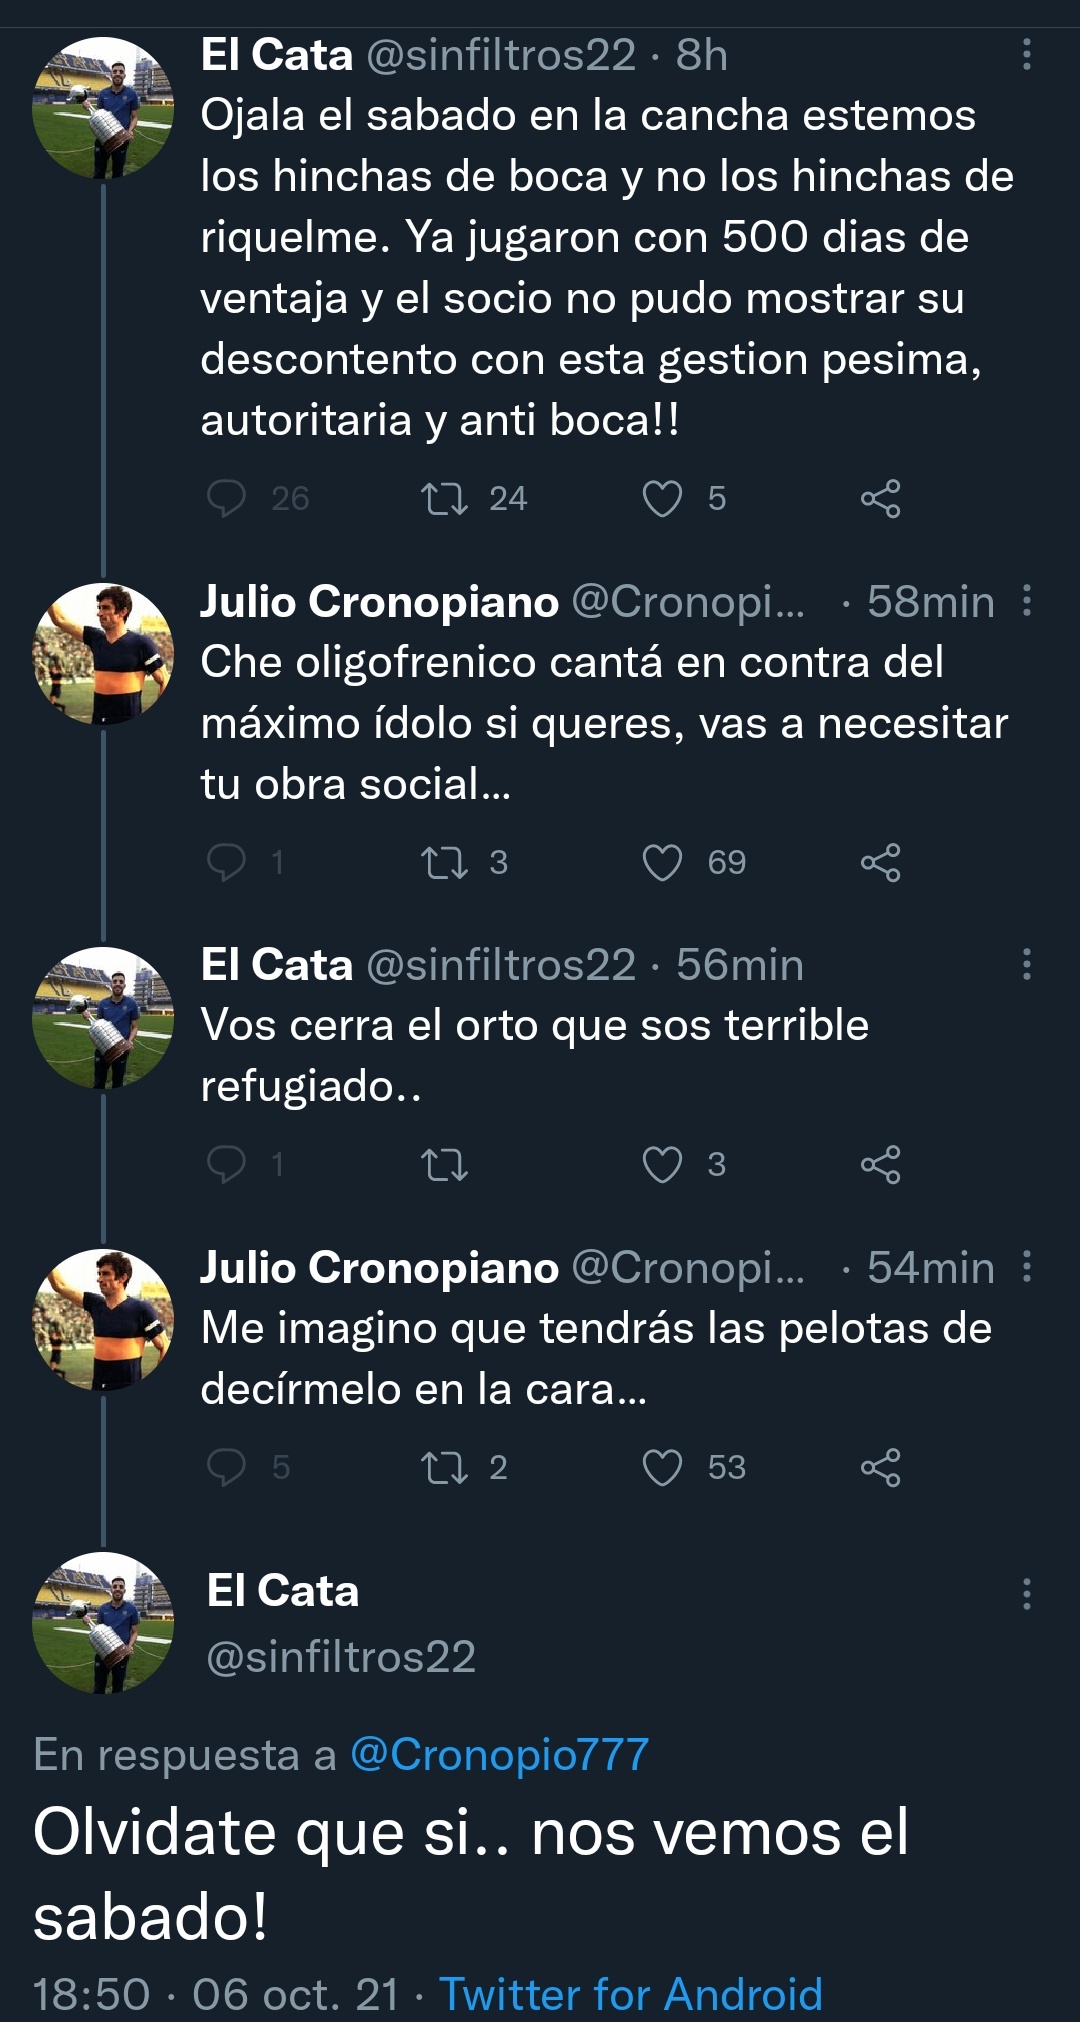Open more options on the 8h tweet
Image resolution: width=1080 pixels, height=2022 pixels.
1026,55
